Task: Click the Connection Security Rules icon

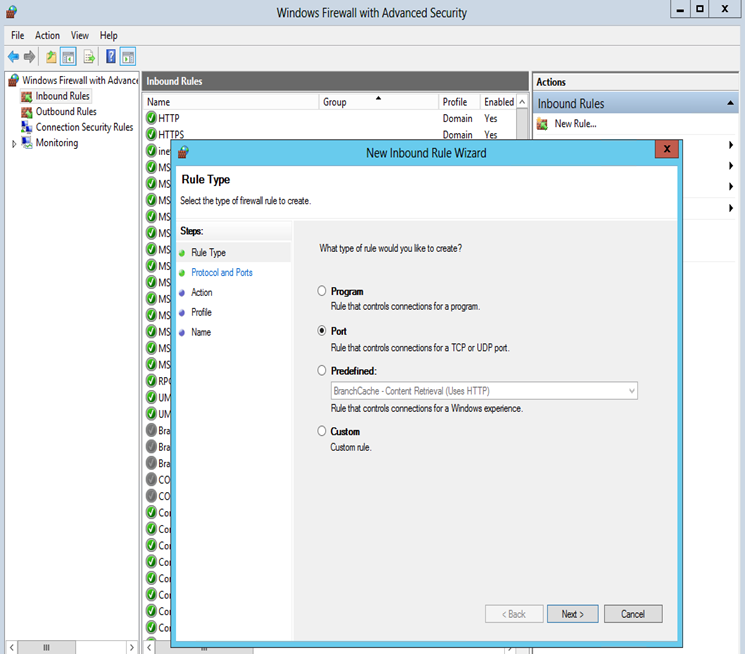Action: (x=27, y=127)
